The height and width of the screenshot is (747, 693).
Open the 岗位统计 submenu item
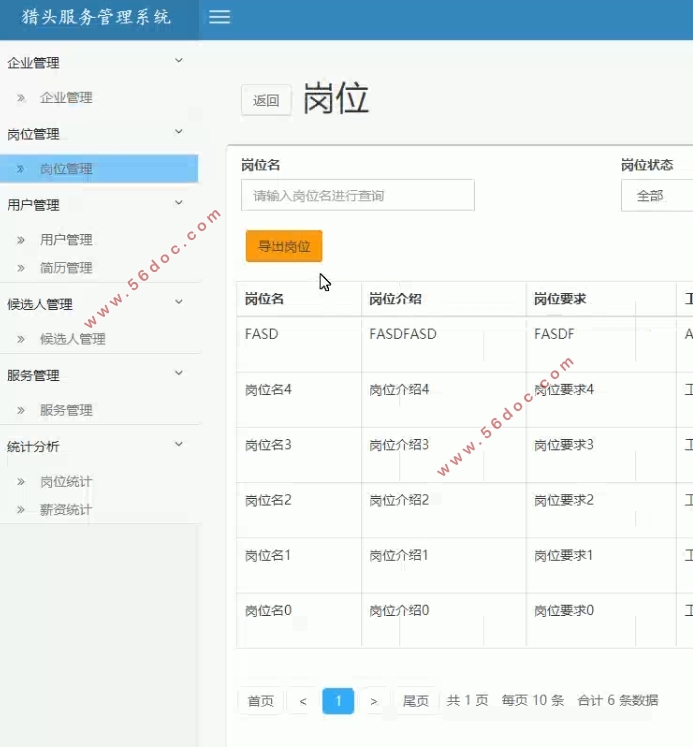point(66,482)
